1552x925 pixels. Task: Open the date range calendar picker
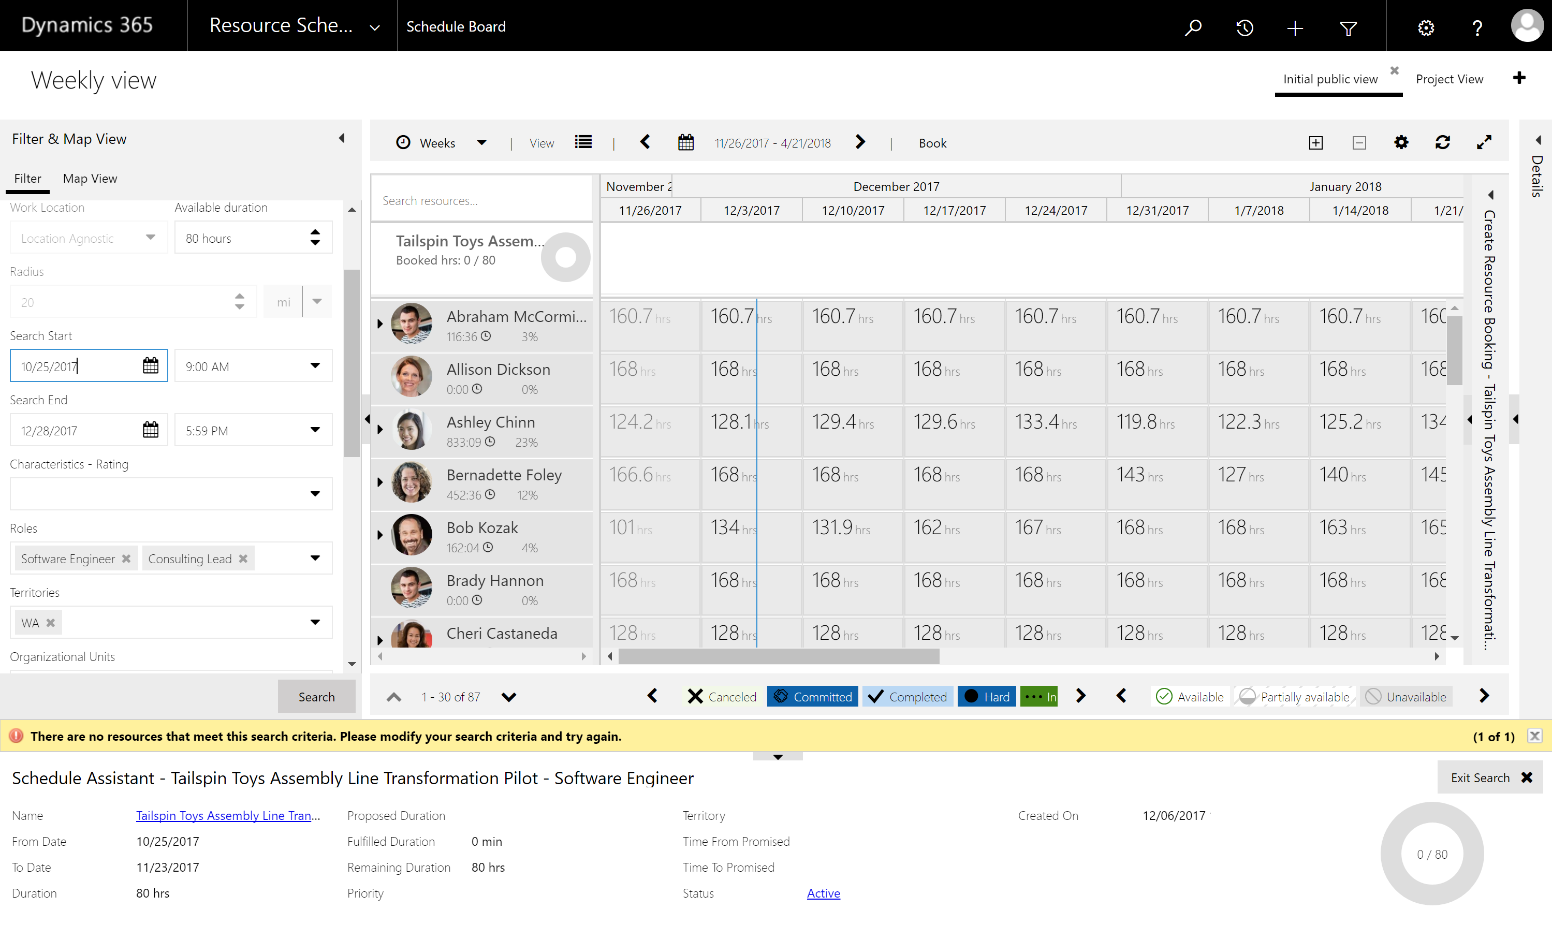click(686, 143)
